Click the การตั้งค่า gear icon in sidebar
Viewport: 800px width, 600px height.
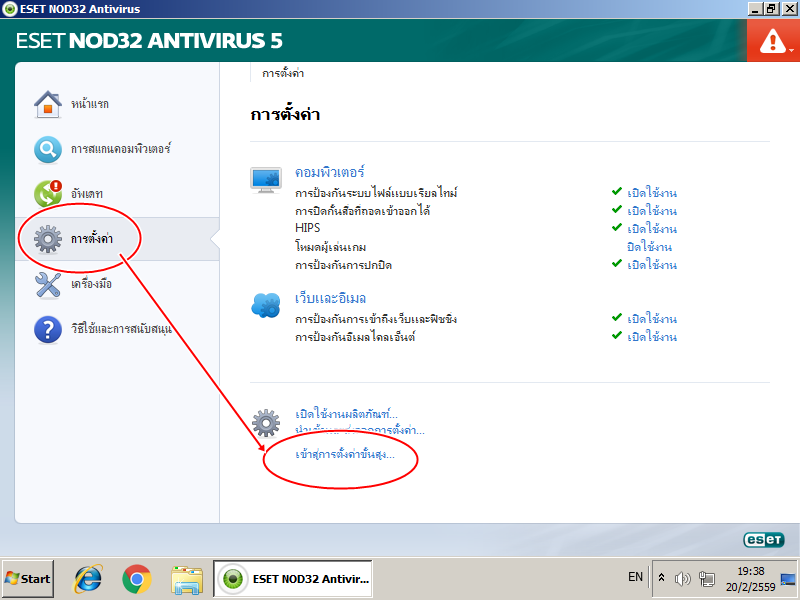point(47,239)
